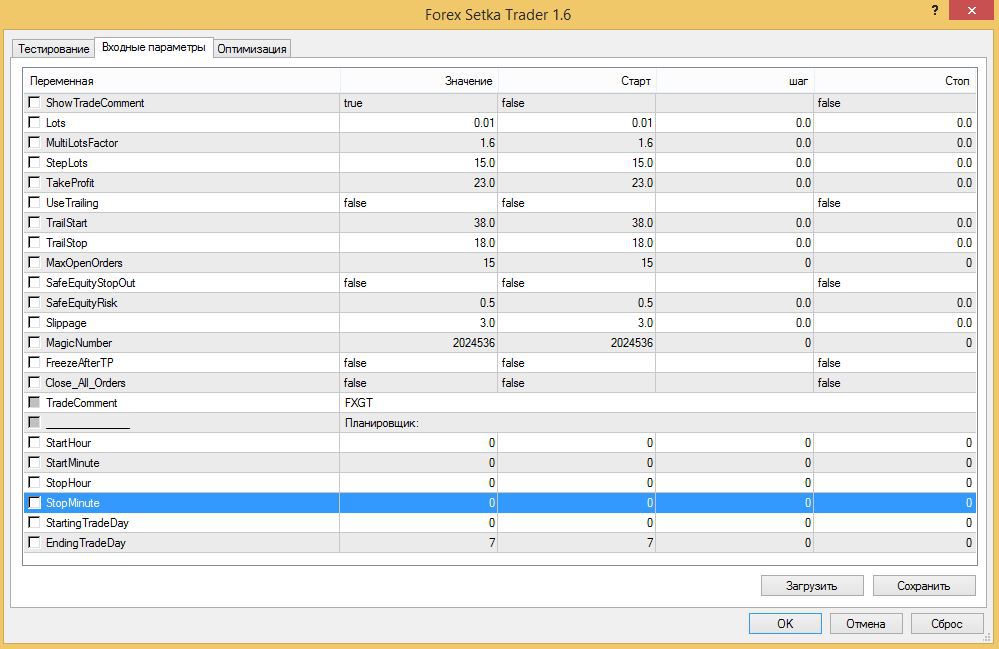Open the Оптимизация tab

[252, 48]
